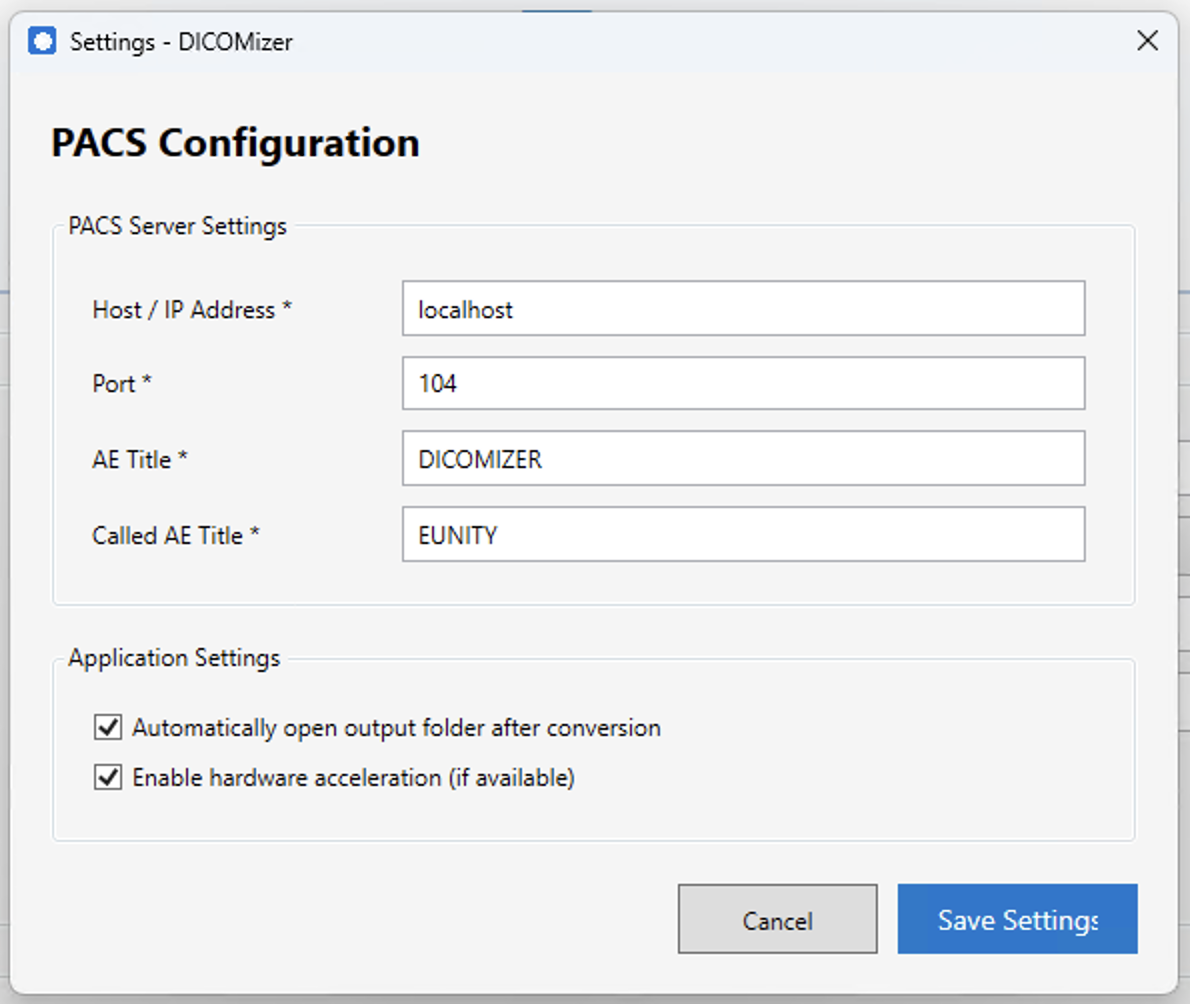The width and height of the screenshot is (1190, 1004).
Task: Click the Called AE Title input field
Action: click(743, 534)
